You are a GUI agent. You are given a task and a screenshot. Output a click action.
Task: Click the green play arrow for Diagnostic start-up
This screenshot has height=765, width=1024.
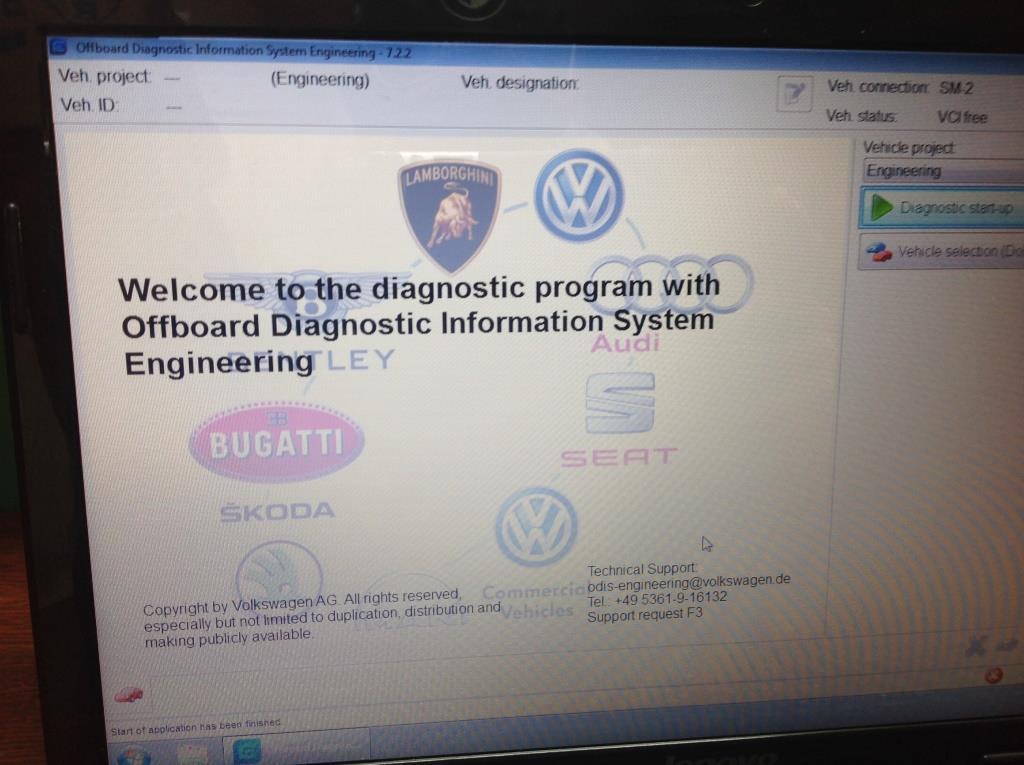pos(882,208)
